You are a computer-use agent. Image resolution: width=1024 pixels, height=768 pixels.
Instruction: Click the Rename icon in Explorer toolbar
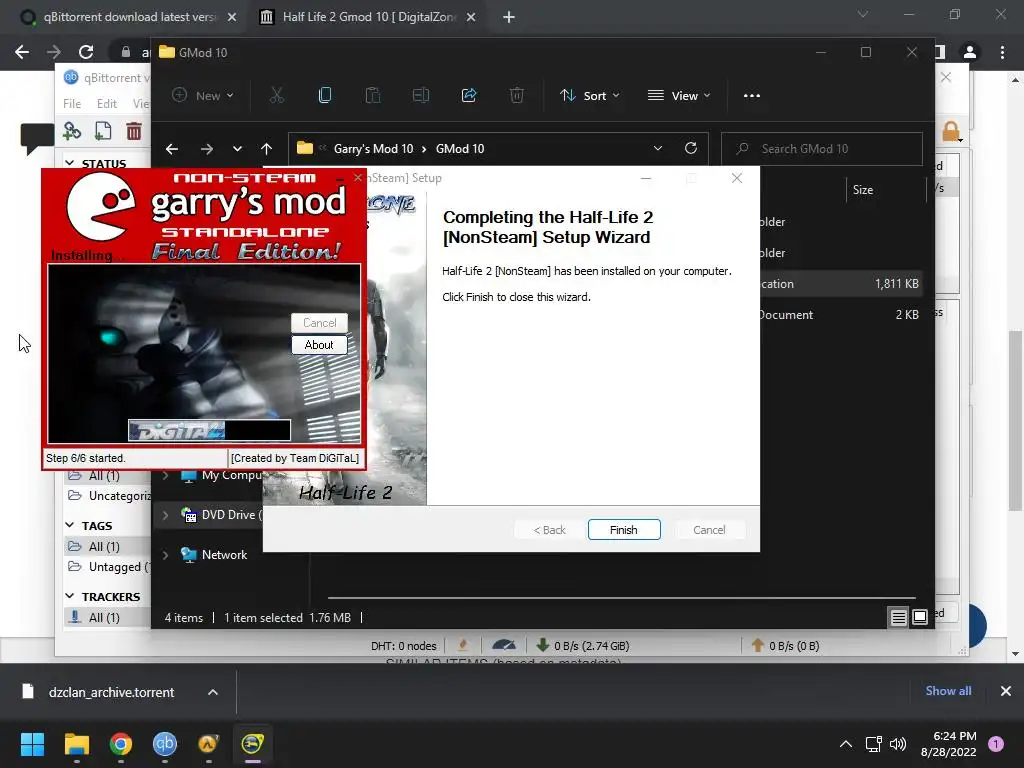[421, 95]
